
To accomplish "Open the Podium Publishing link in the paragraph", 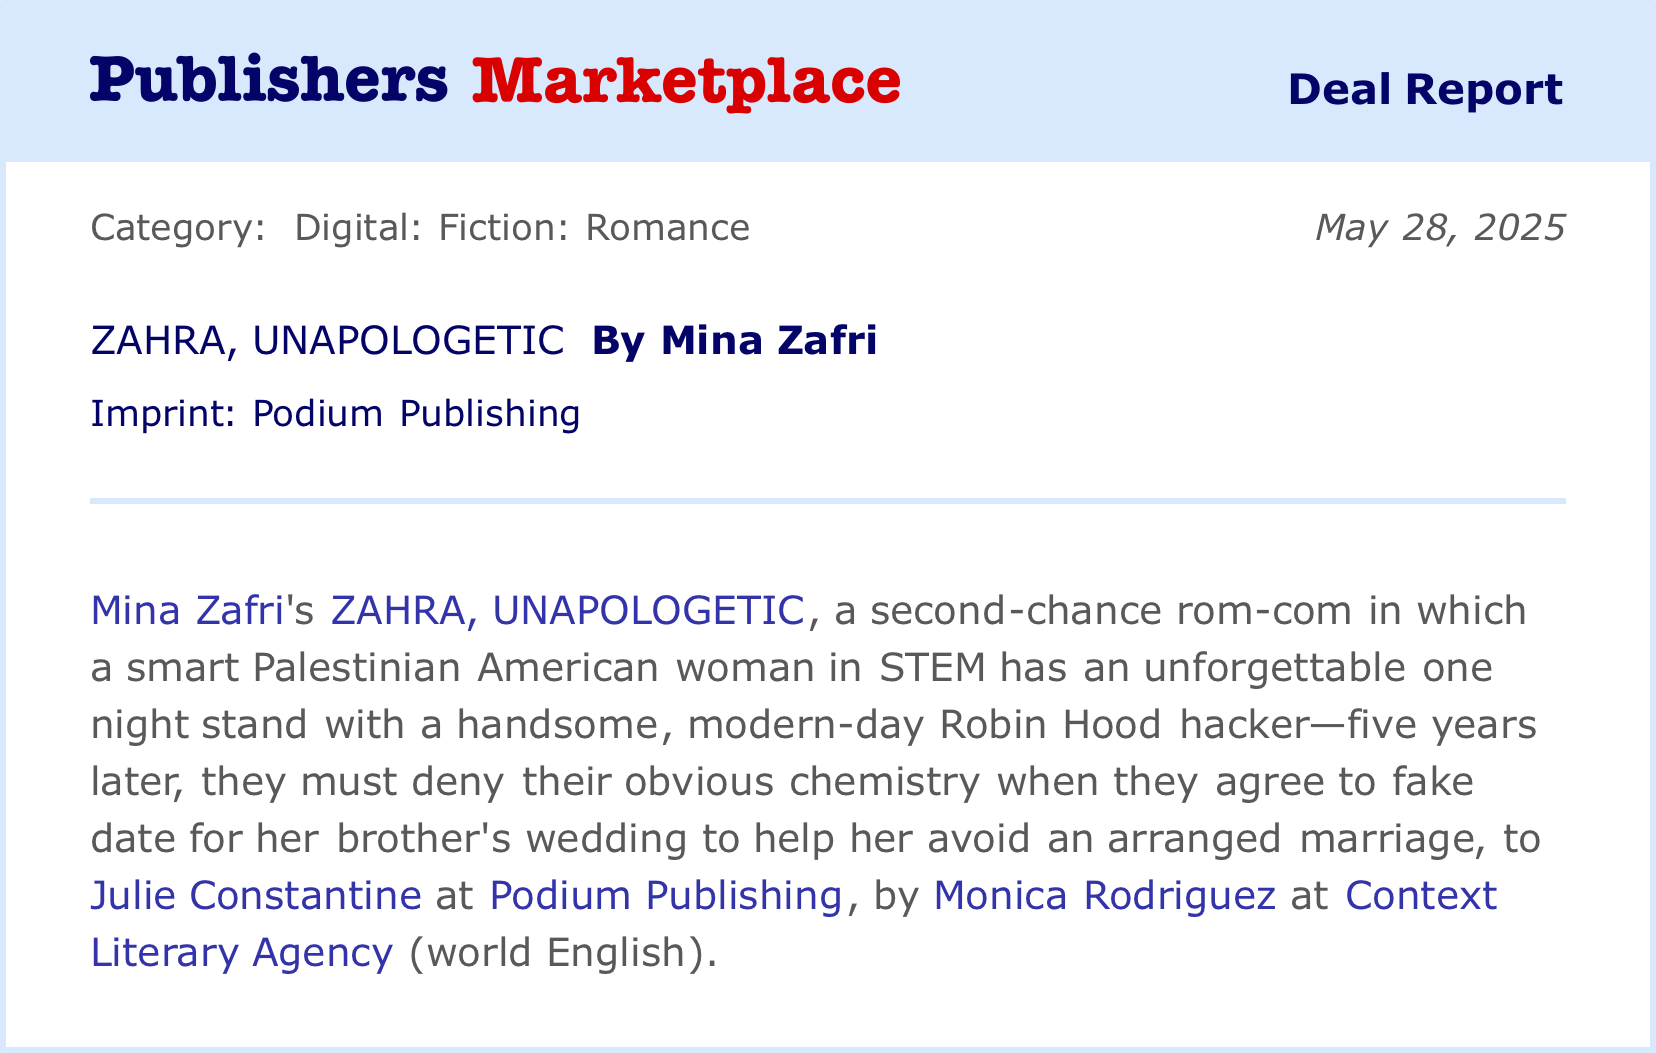I will (x=665, y=895).
